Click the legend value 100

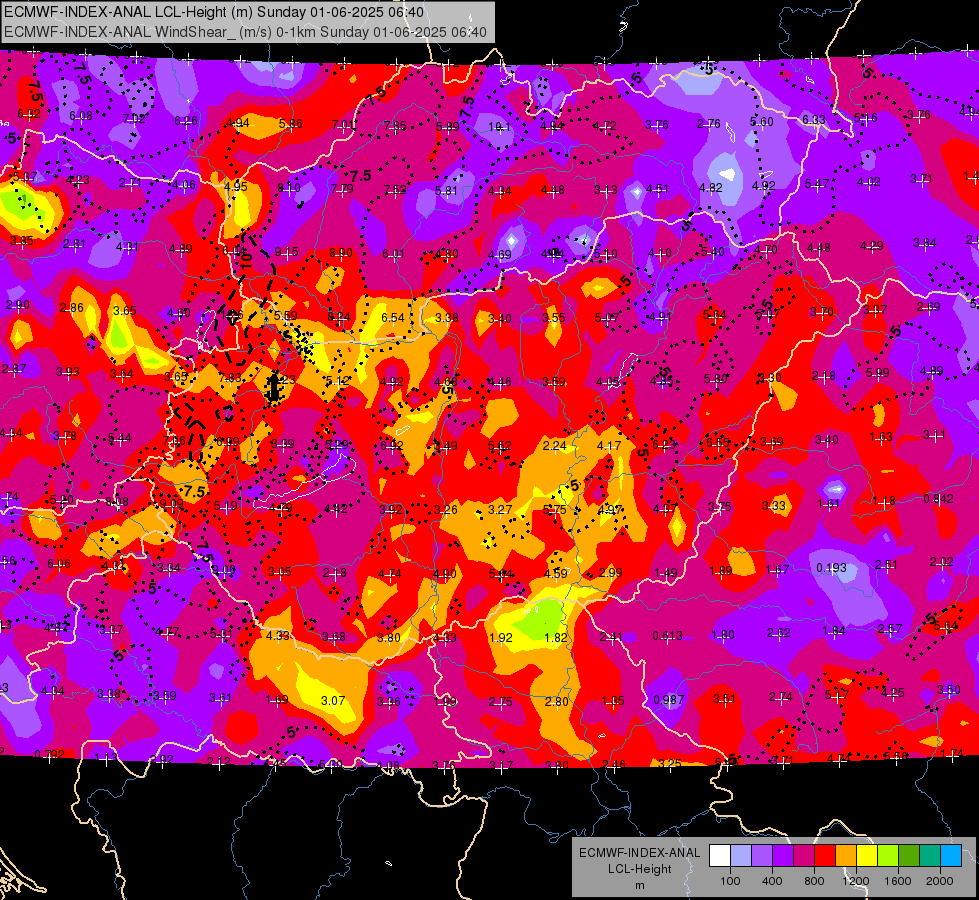tap(730, 881)
